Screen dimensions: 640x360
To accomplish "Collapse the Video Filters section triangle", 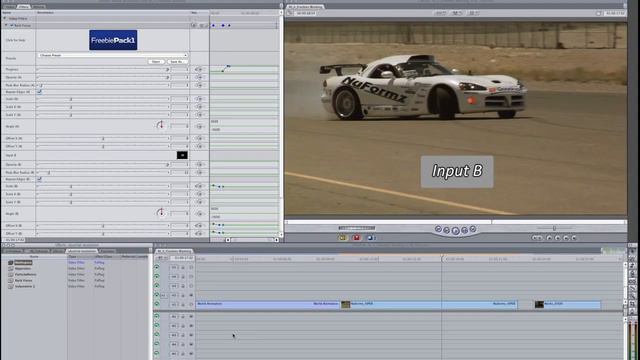I will pos(5,18).
